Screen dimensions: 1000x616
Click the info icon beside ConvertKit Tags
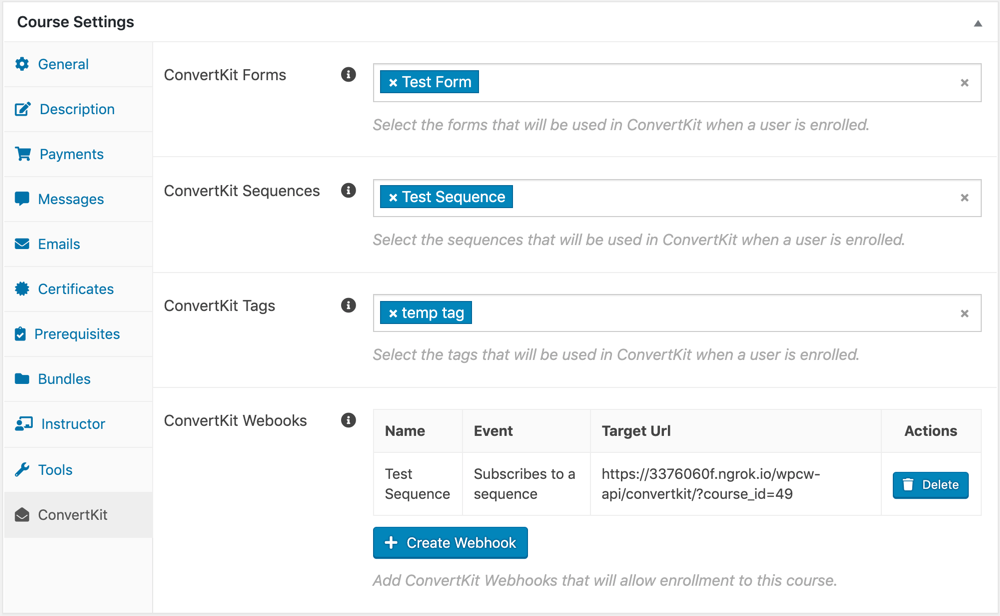pos(348,305)
